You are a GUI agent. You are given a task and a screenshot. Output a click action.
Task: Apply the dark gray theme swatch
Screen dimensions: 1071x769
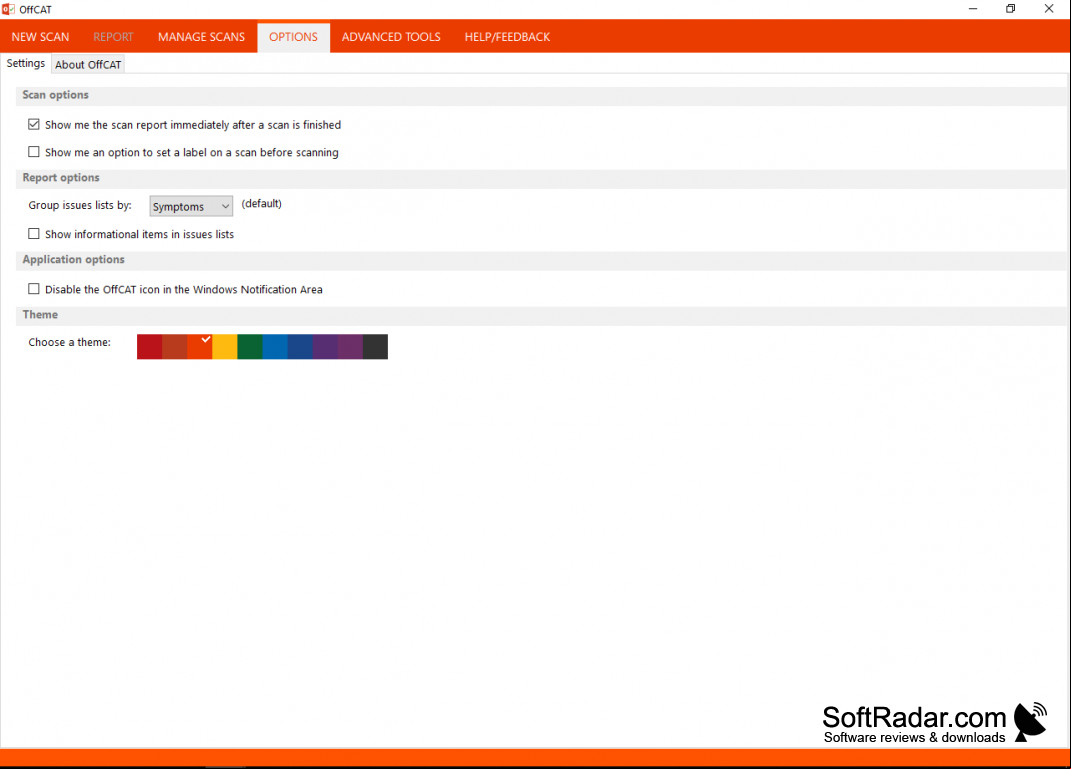376,347
